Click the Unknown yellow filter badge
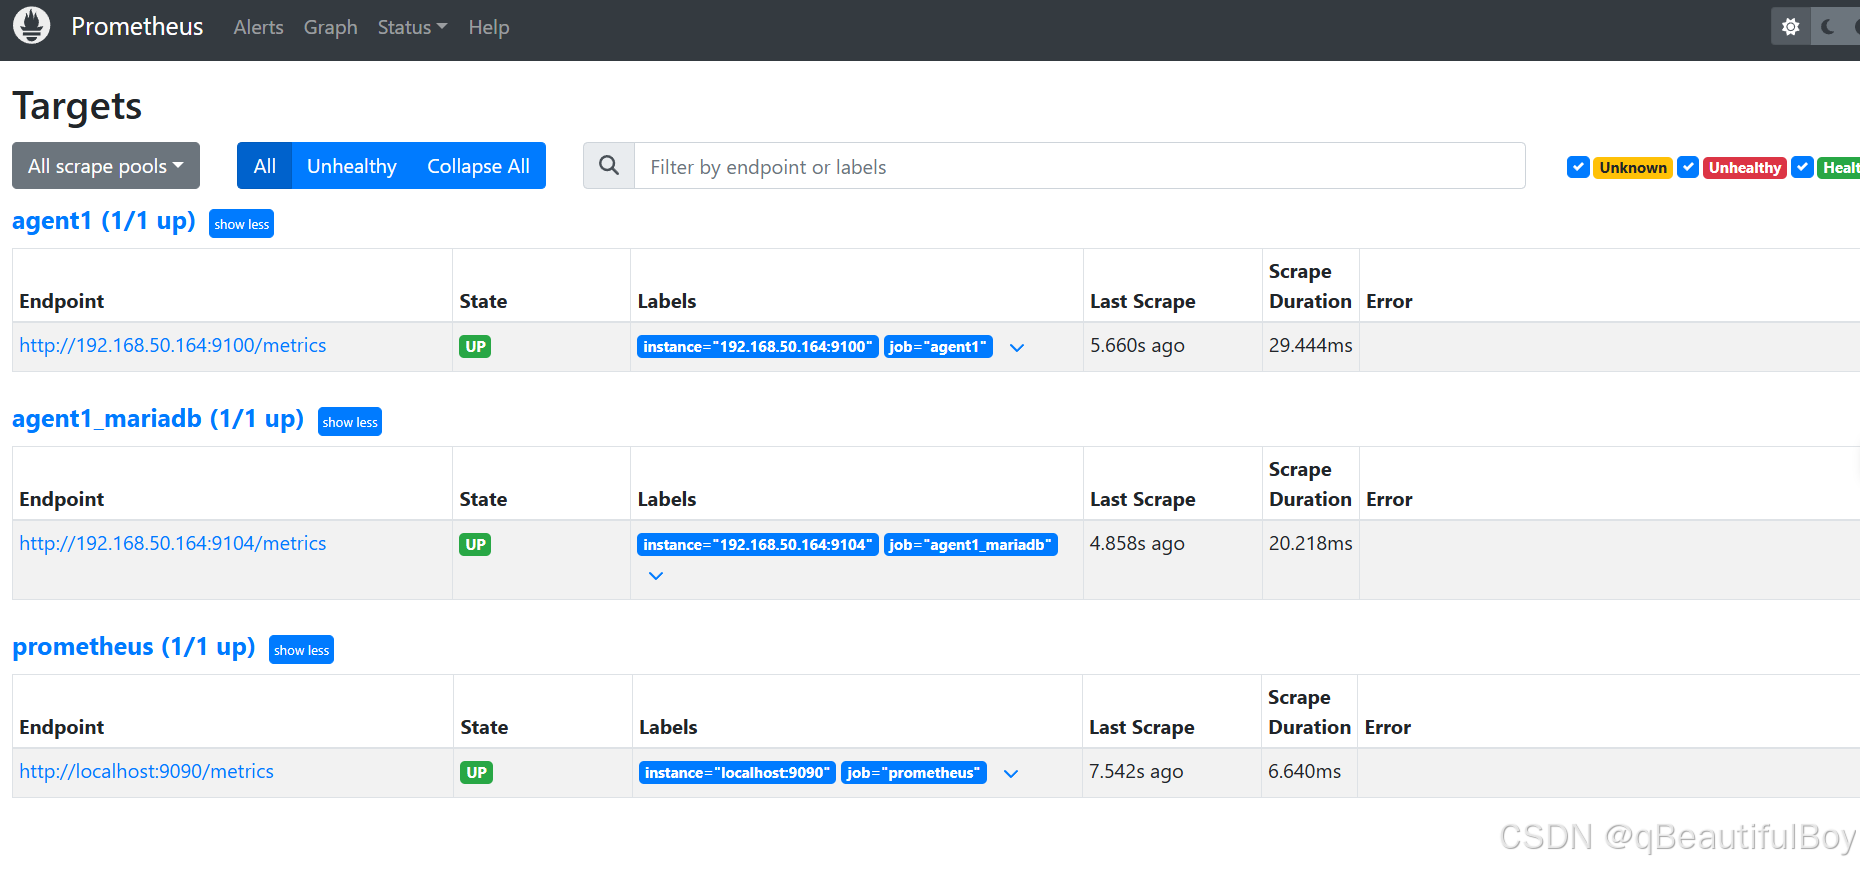Screen dimensions: 1860x869 [1633, 168]
